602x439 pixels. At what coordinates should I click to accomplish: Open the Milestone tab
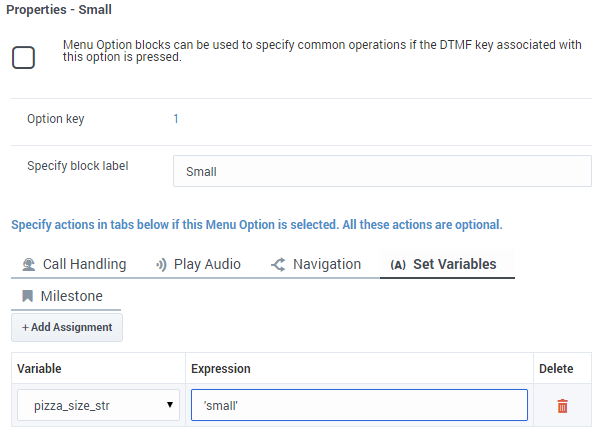66,296
